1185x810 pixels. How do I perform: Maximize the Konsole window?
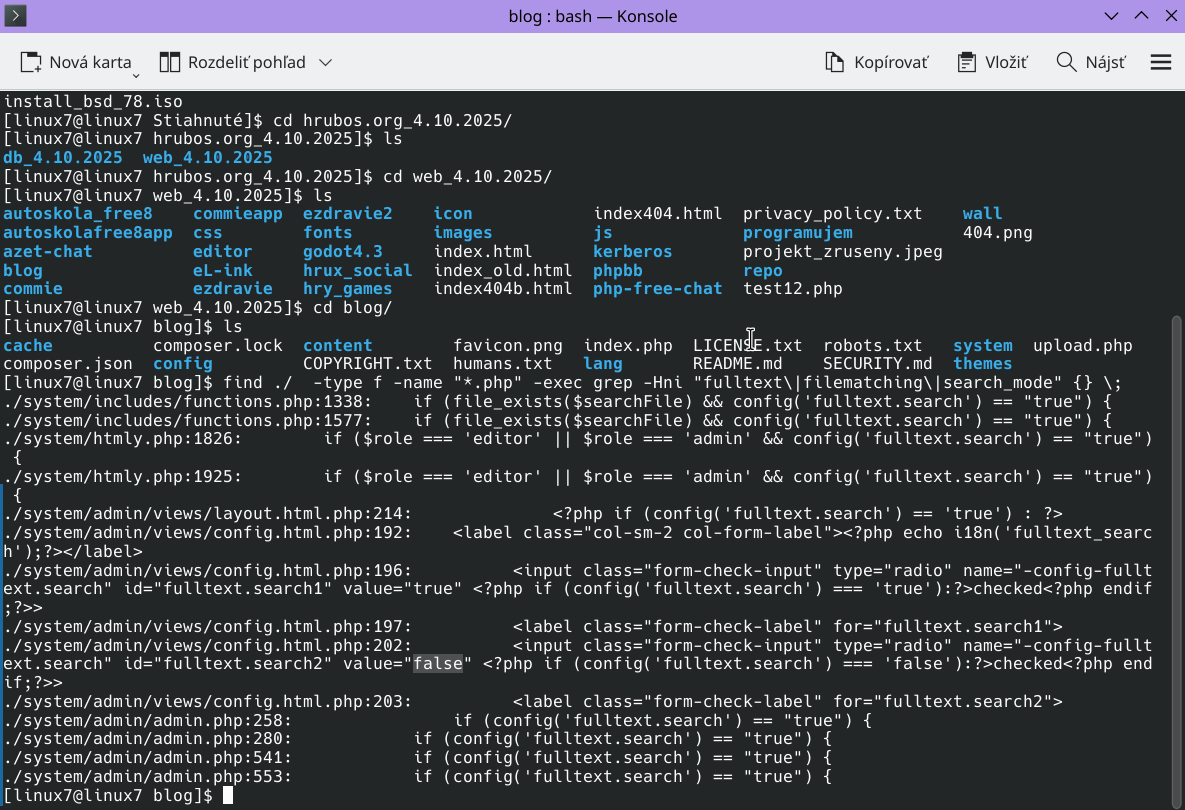[x=1140, y=16]
